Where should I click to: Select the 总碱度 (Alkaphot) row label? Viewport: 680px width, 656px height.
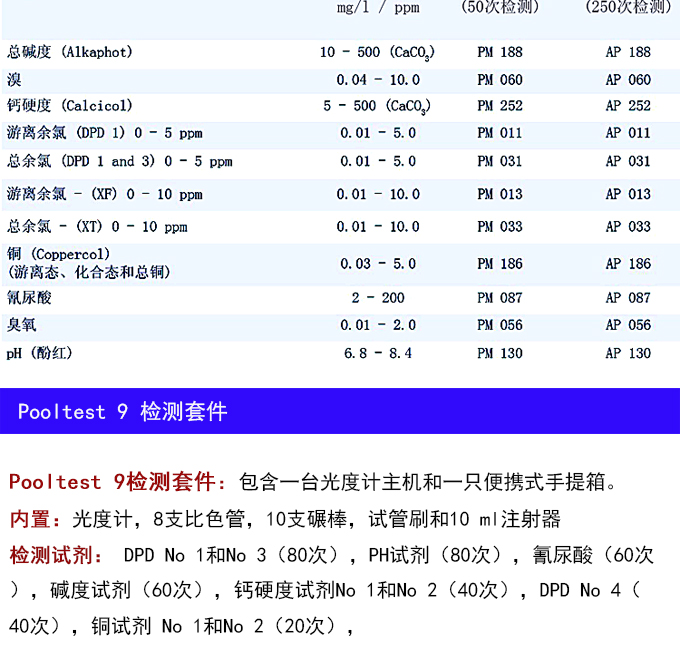(70, 52)
